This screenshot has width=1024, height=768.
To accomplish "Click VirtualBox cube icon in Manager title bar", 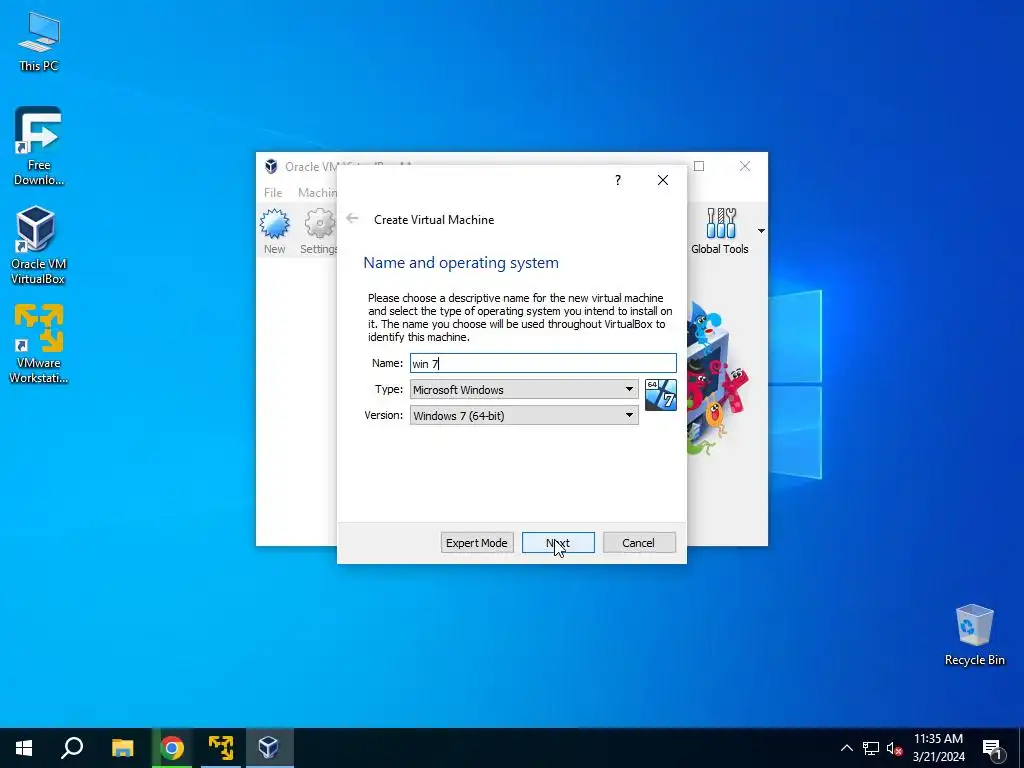I will pos(271,166).
